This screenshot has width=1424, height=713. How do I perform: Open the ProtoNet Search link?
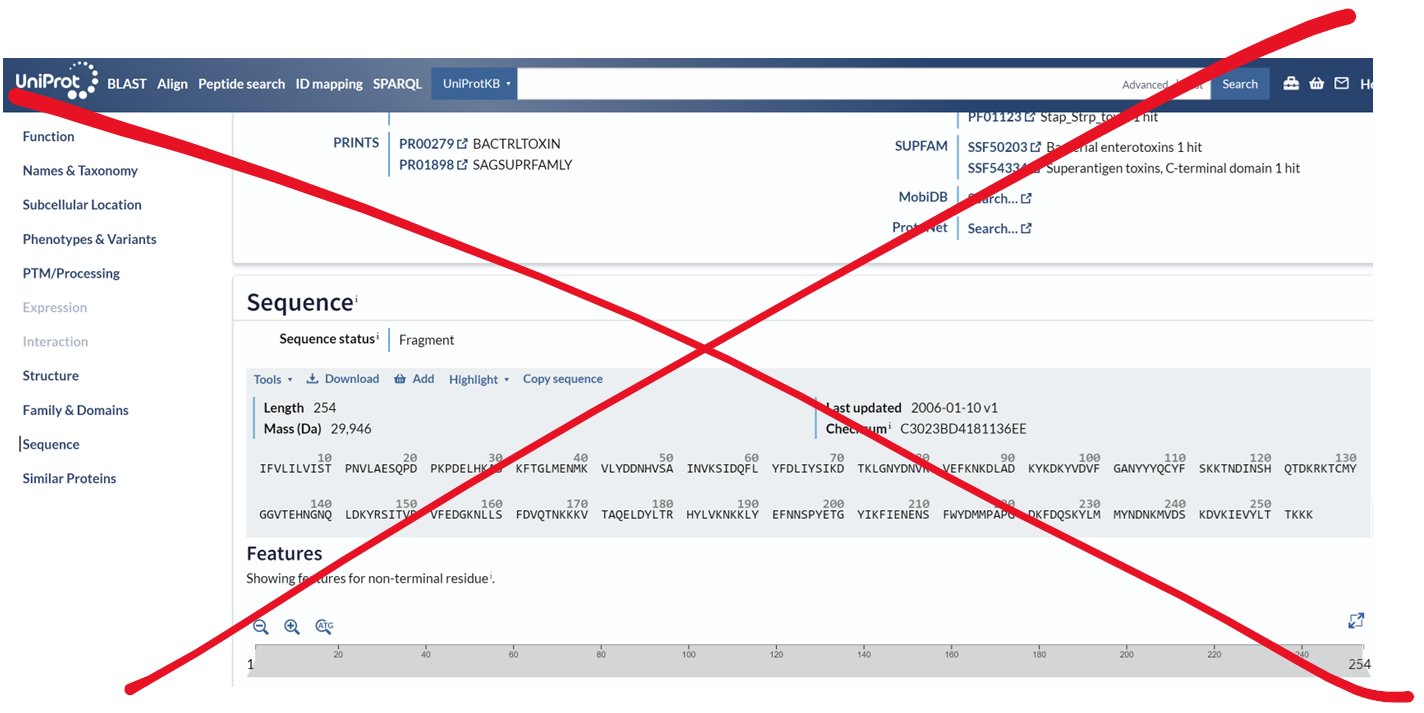1000,228
